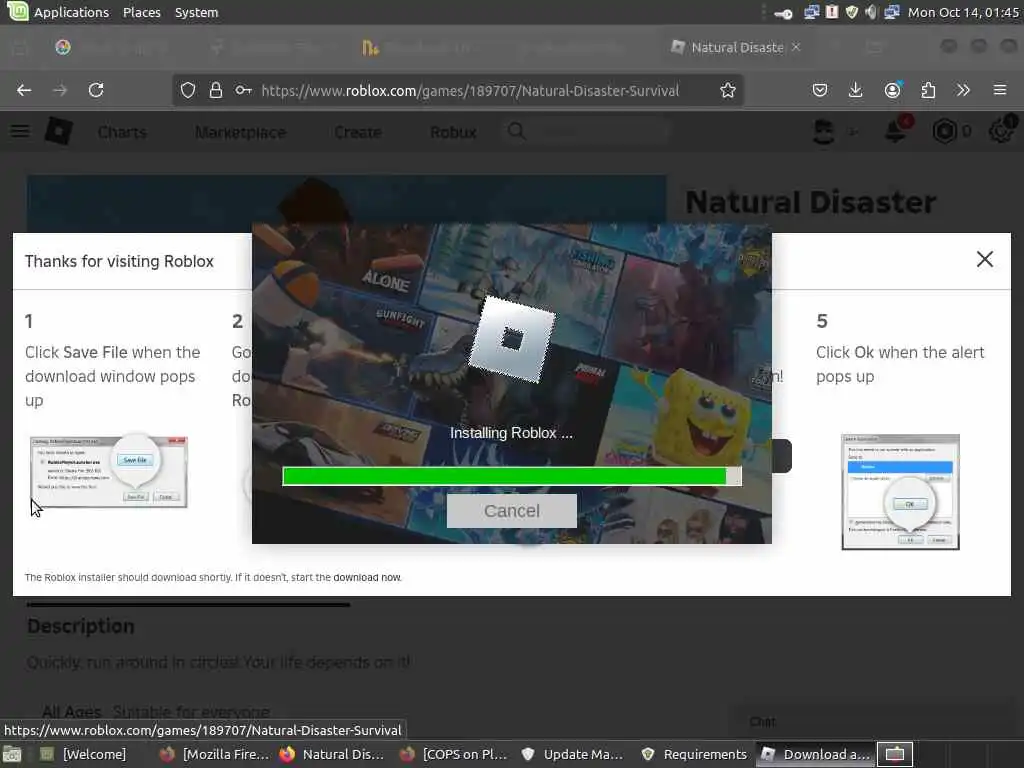This screenshot has width=1024, height=768.
Task: Close the Thanks for visiting Roblox dialog
Action: coord(984,259)
